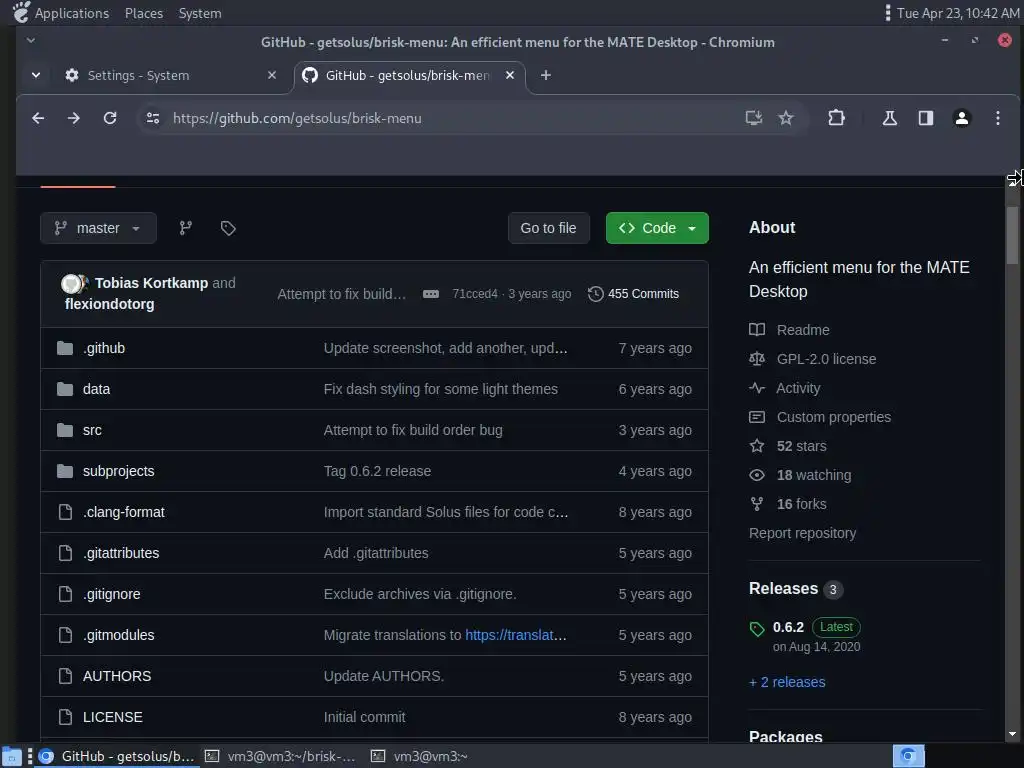This screenshot has height=768, width=1024.
Task: Click the Go to file button
Action: (549, 228)
